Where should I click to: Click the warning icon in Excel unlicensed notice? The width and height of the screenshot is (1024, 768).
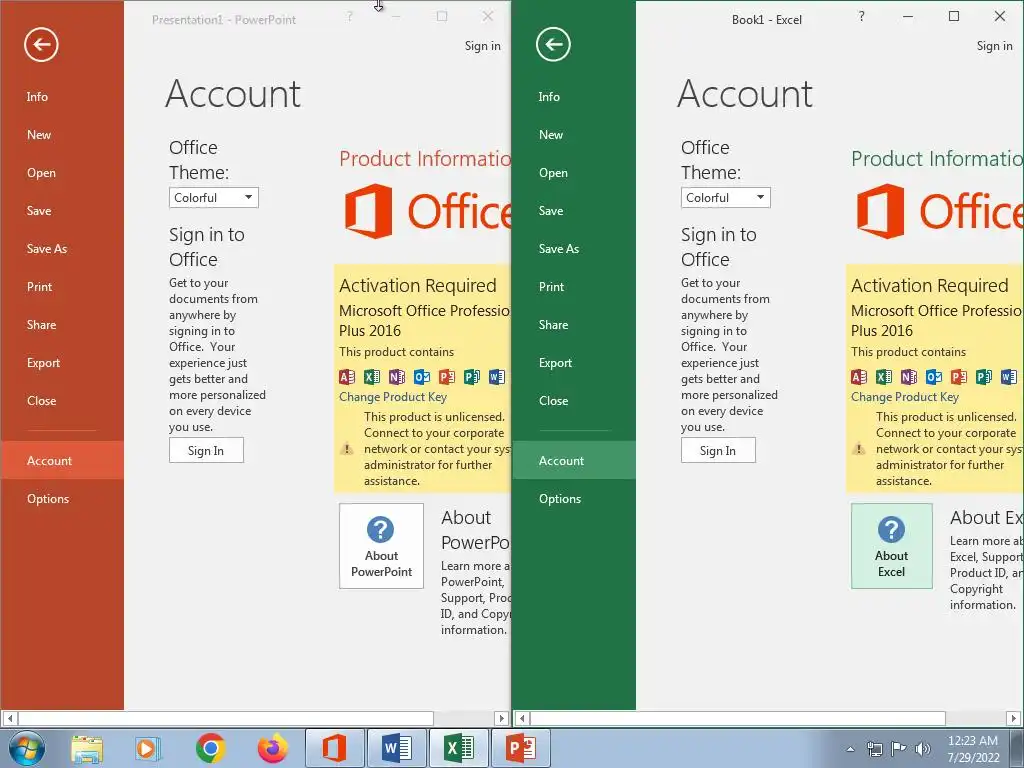[x=859, y=449]
